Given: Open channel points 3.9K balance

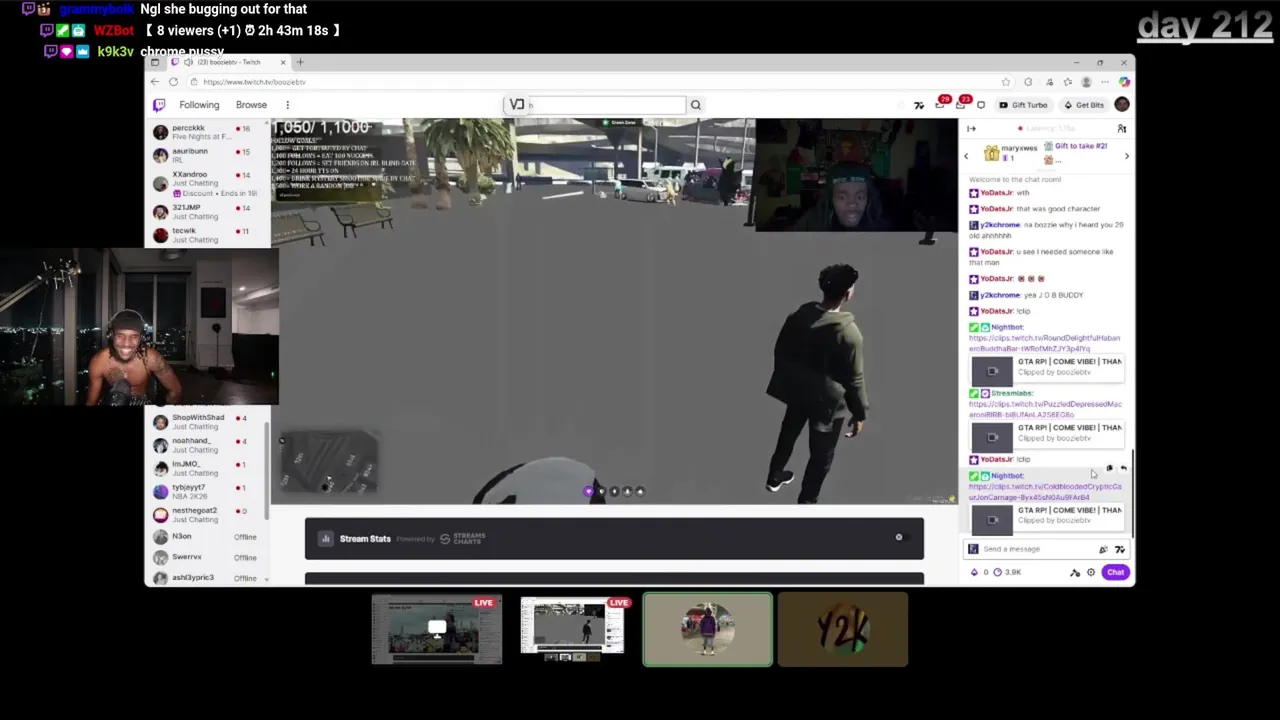Looking at the screenshot, I should click(1008, 572).
